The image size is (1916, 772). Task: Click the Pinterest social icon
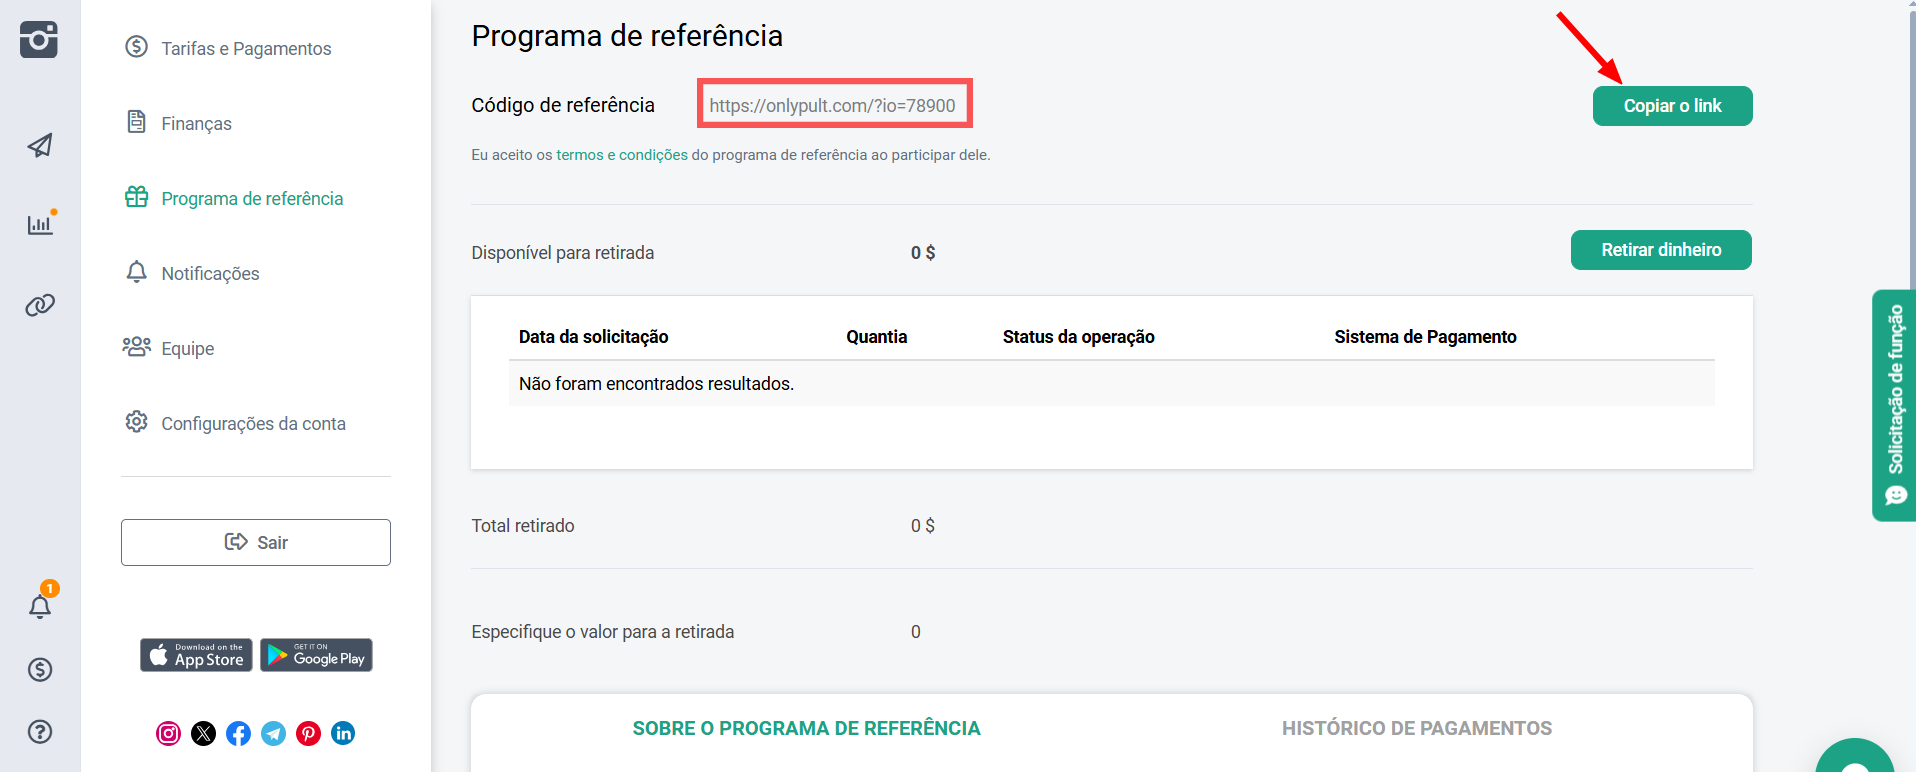point(308,734)
